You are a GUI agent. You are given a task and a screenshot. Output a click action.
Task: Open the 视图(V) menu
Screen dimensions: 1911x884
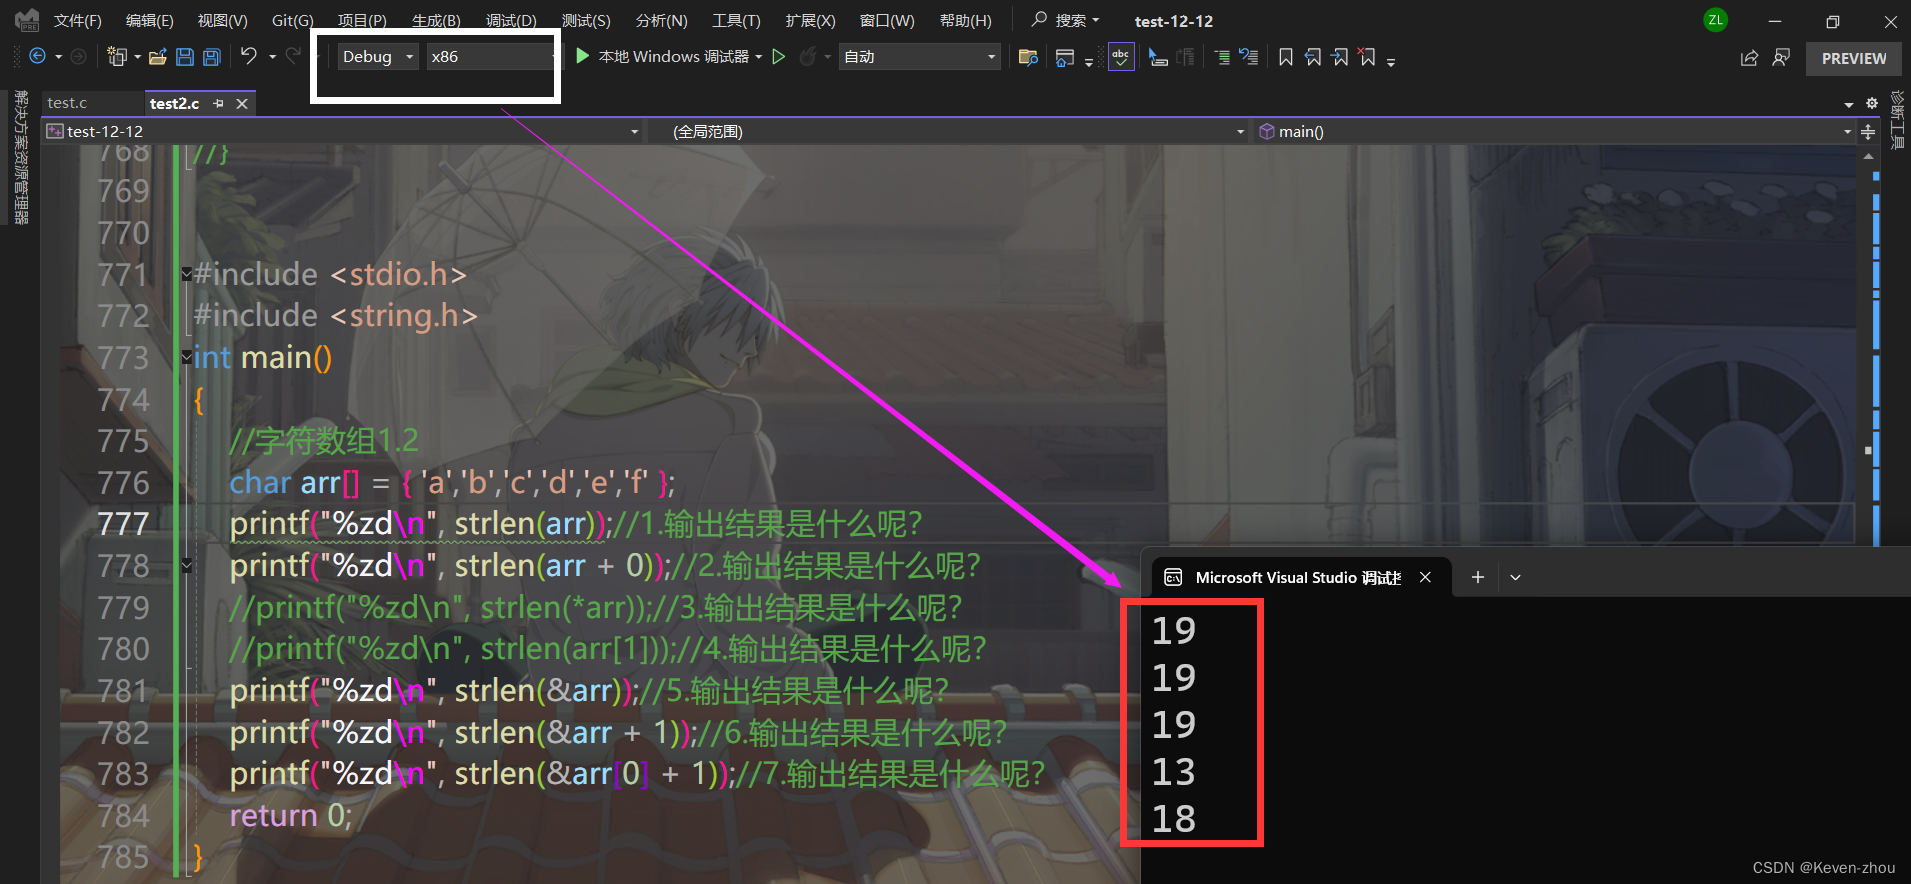pos(222,20)
